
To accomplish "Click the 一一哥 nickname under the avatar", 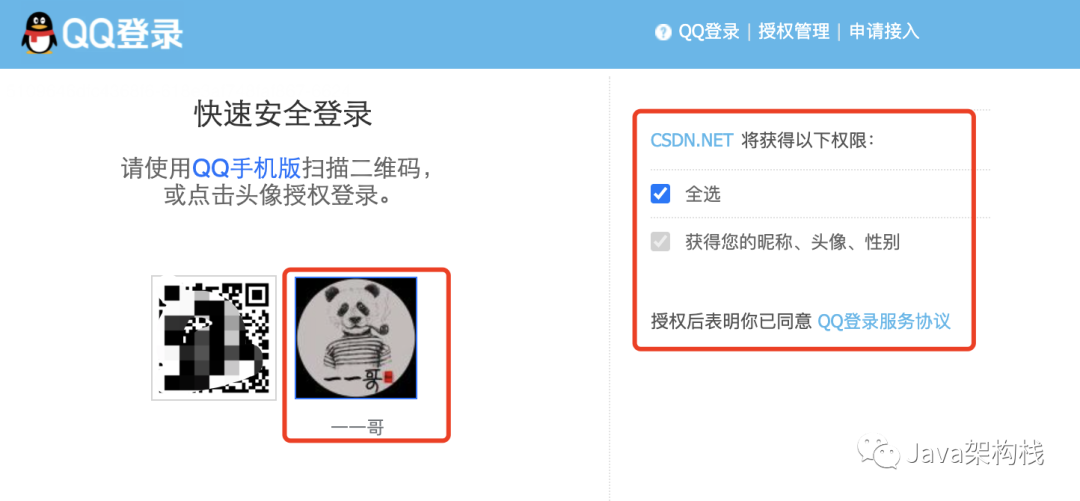I will point(356,427).
